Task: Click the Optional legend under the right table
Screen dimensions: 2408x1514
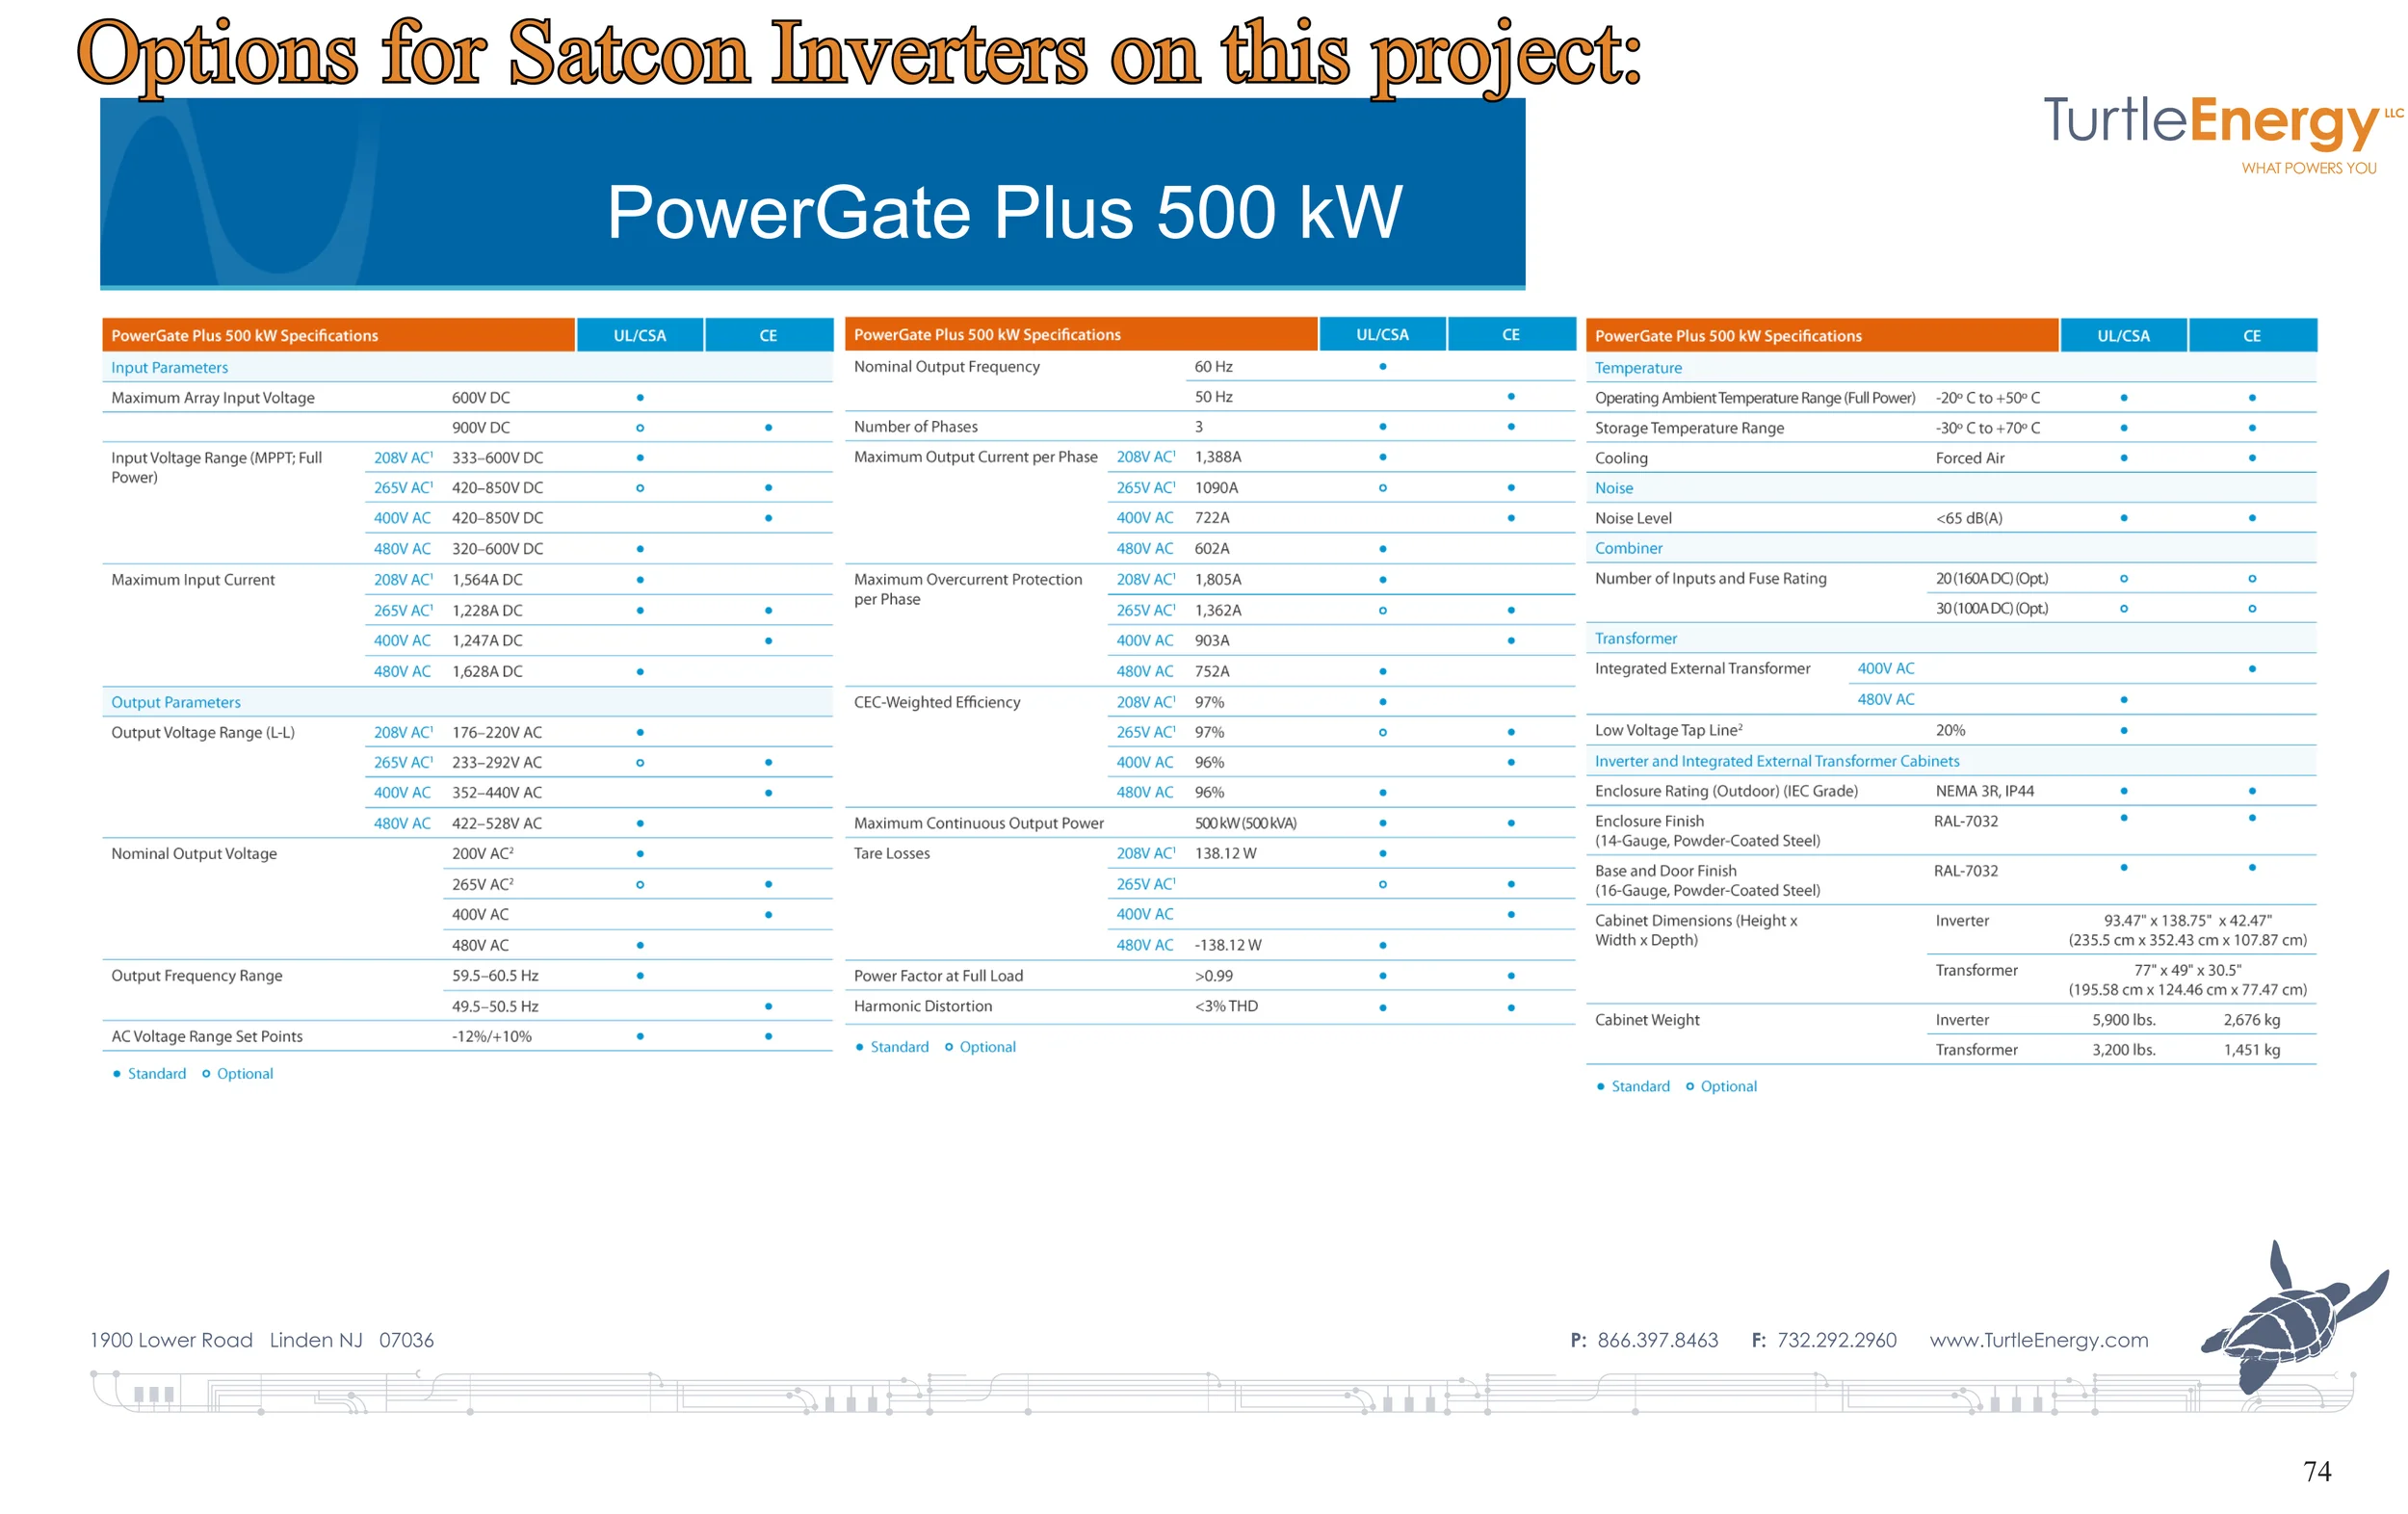Action: (x=1720, y=1087)
